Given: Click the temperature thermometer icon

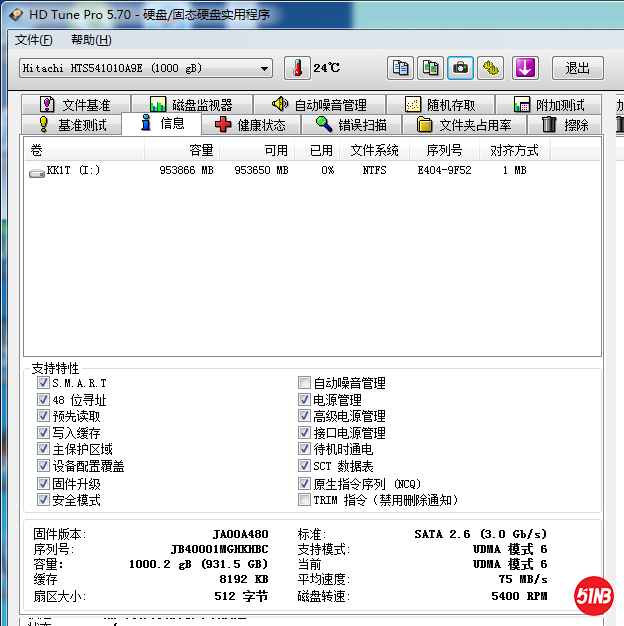Looking at the screenshot, I should click(297, 68).
